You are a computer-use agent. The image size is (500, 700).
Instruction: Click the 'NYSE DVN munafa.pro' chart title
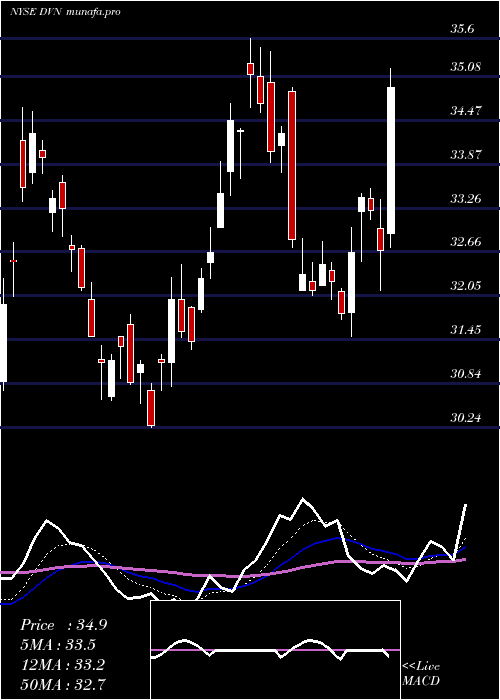click(x=66, y=12)
